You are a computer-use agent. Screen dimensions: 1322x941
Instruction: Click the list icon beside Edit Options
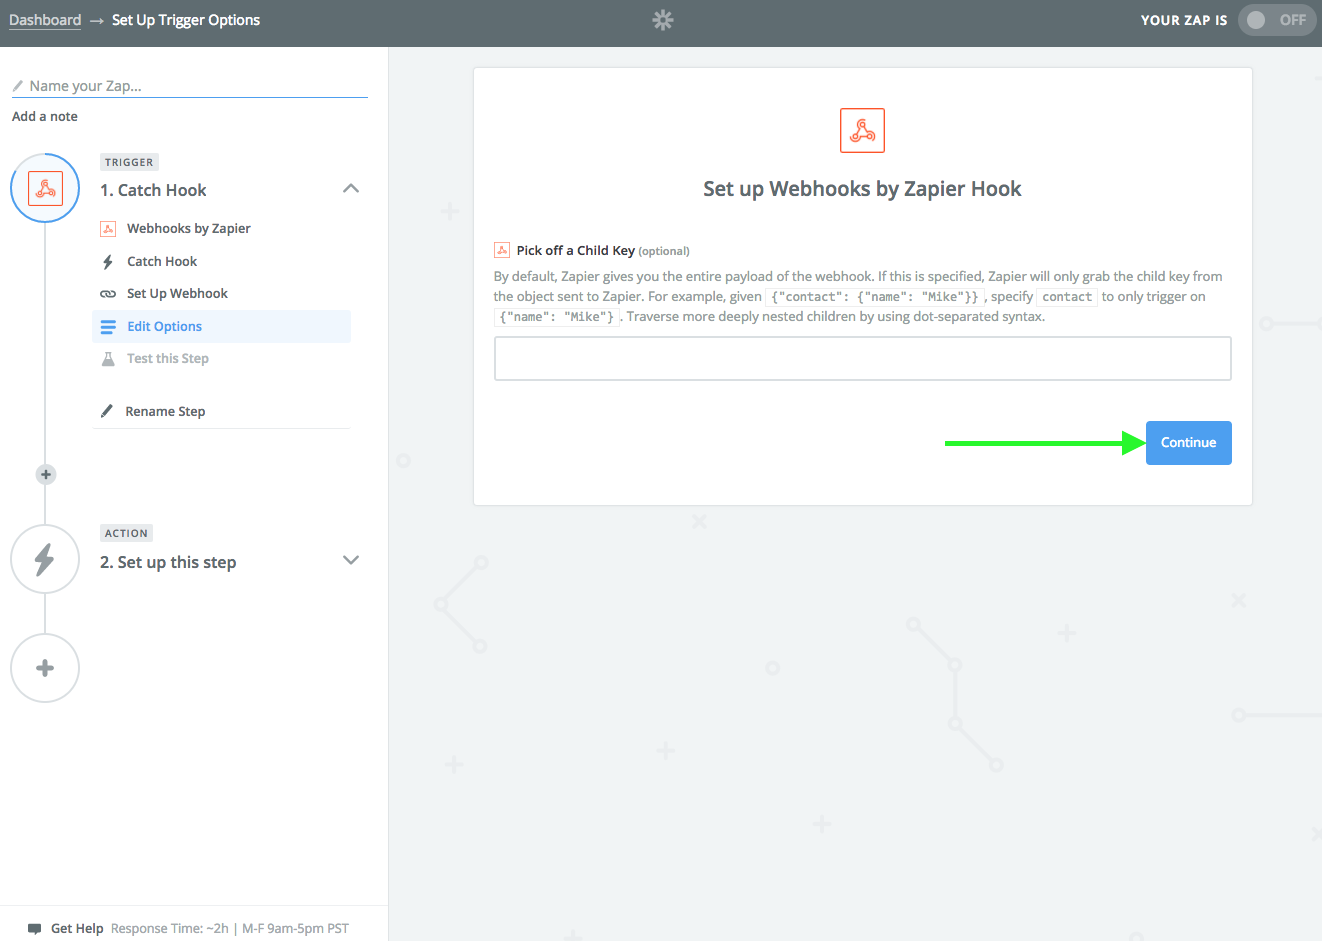pyautogui.click(x=108, y=327)
